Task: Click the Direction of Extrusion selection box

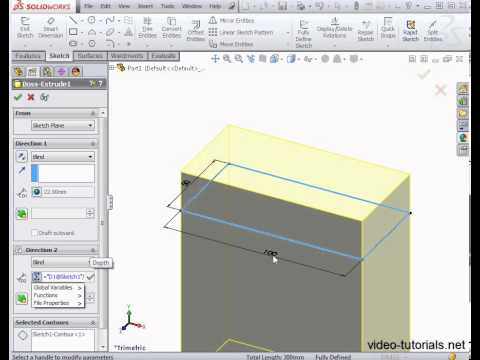Action: [x=63, y=173]
